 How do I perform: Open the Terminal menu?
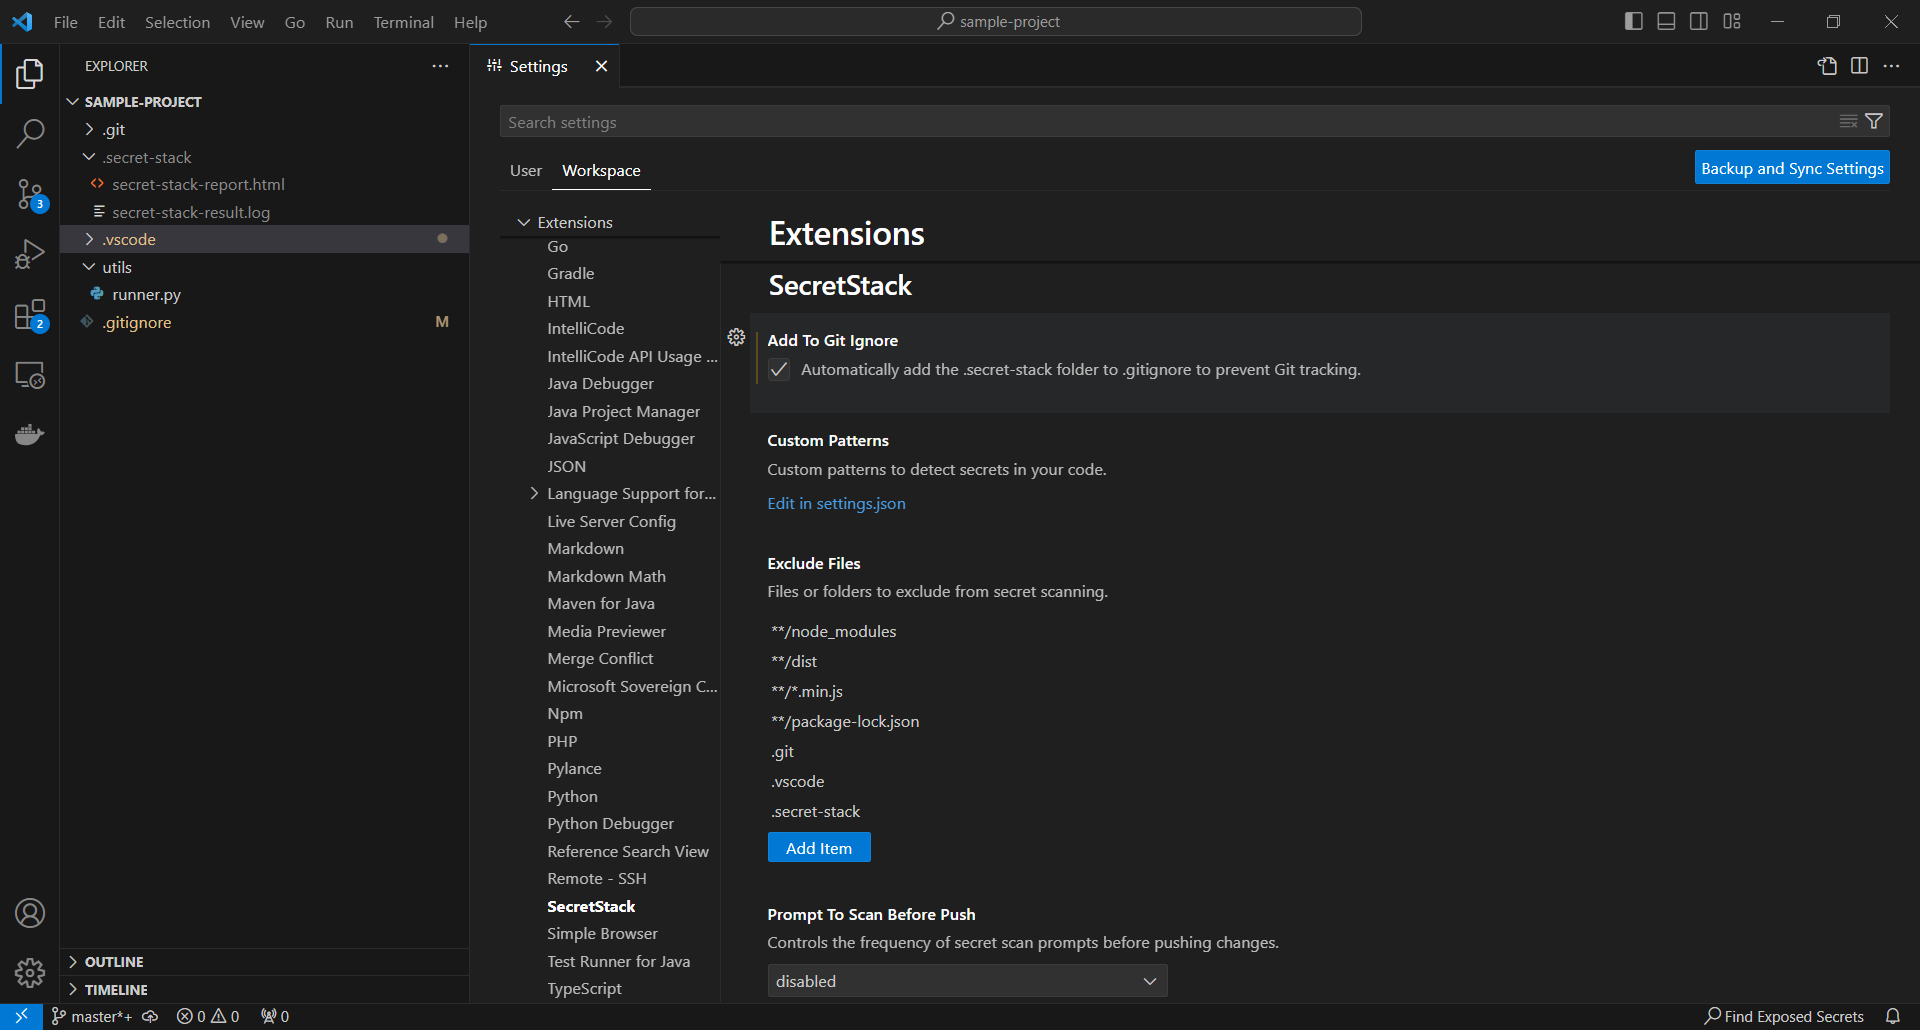[x=403, y=22]
